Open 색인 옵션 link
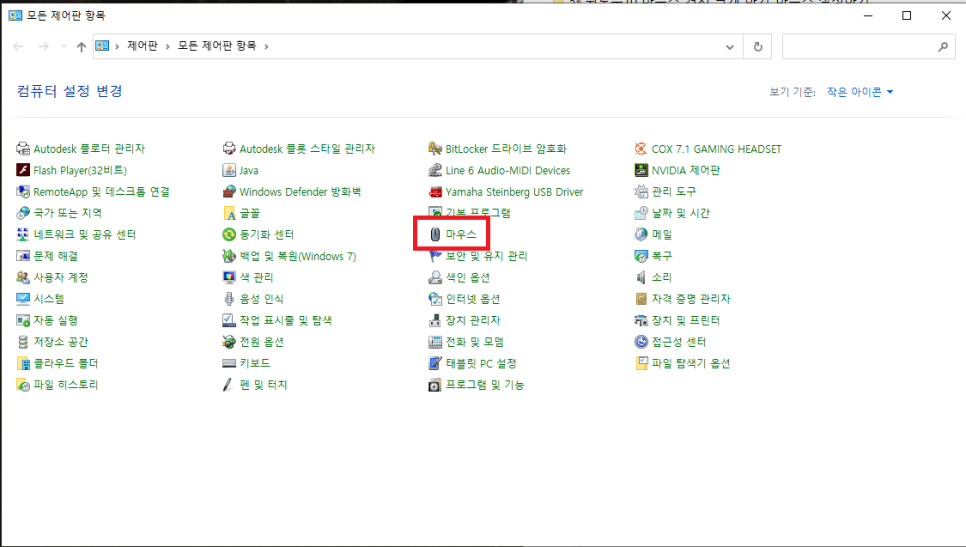 (x=468, y=277)
